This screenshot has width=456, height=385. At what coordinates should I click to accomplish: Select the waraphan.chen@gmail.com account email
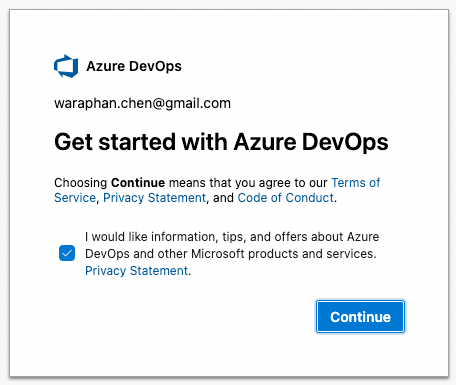click(x=142, y=103)
